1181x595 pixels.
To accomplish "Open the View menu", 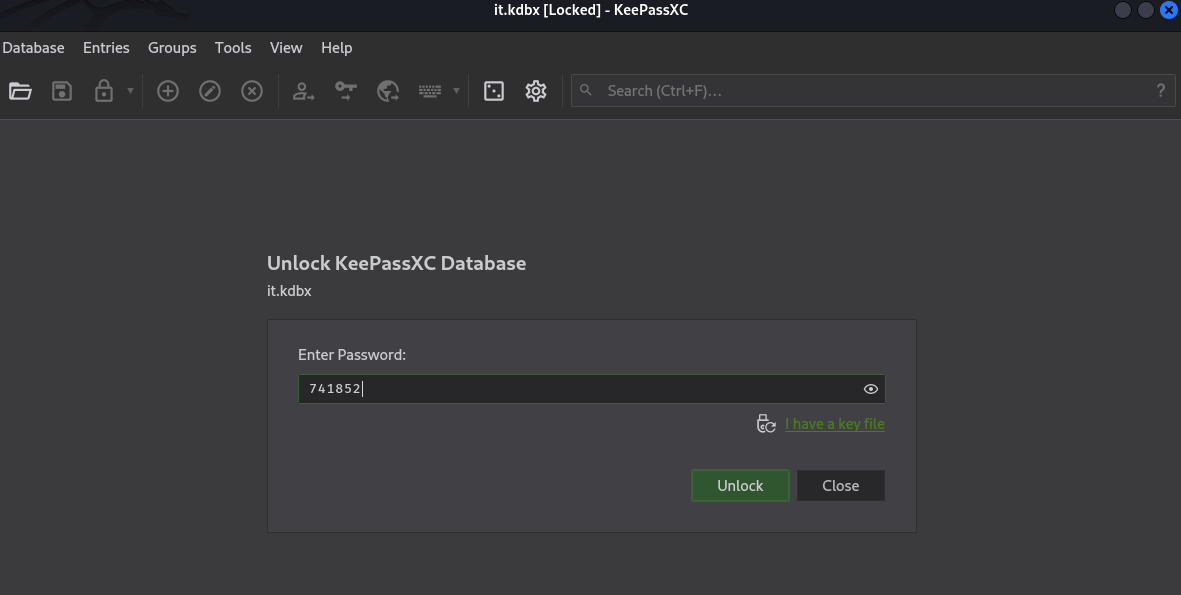I will (286, 47).
